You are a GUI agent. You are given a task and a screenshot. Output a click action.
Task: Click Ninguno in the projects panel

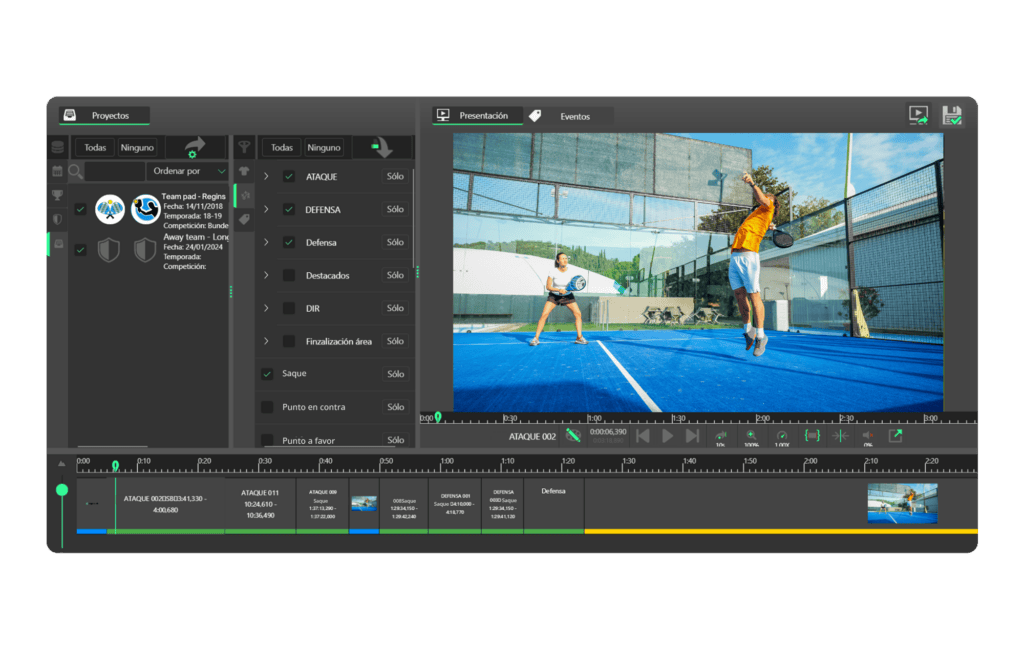(137, 147)
